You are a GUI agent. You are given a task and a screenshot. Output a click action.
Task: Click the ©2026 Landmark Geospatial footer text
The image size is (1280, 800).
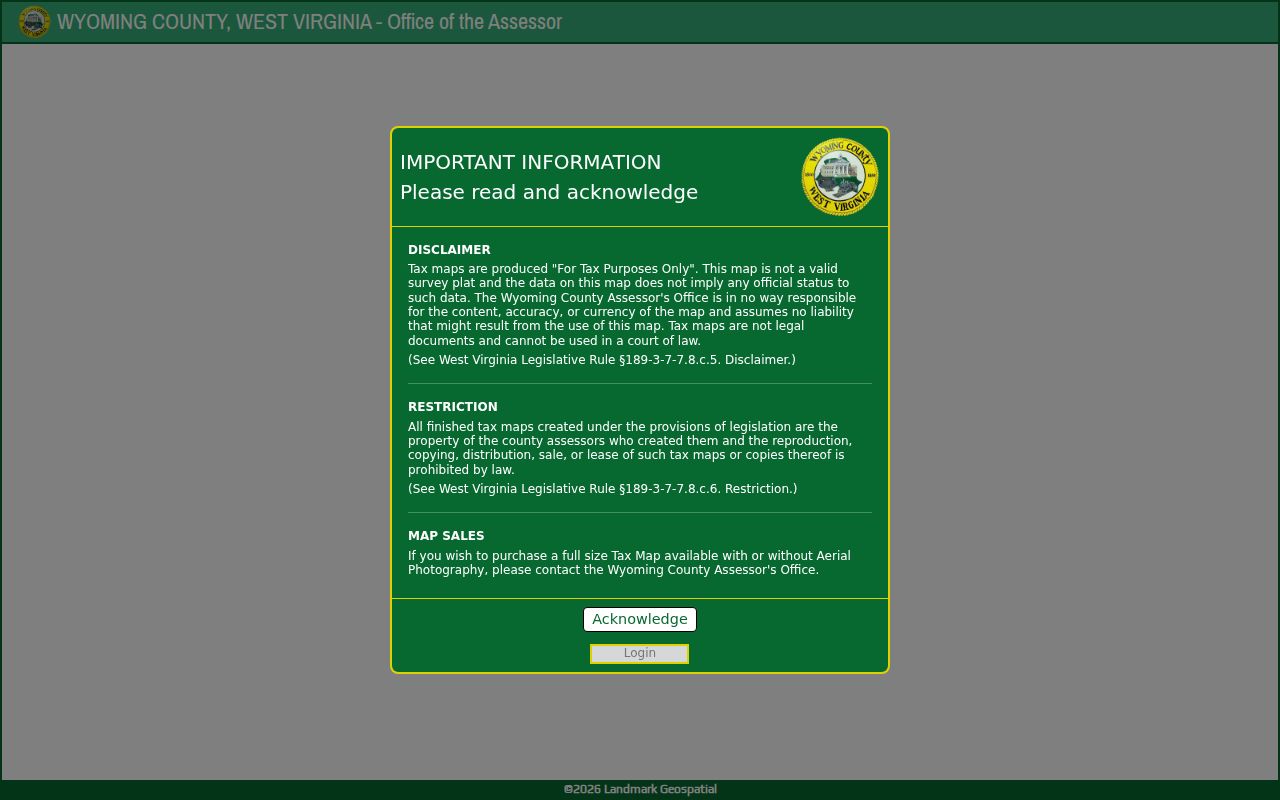[640, 789]
